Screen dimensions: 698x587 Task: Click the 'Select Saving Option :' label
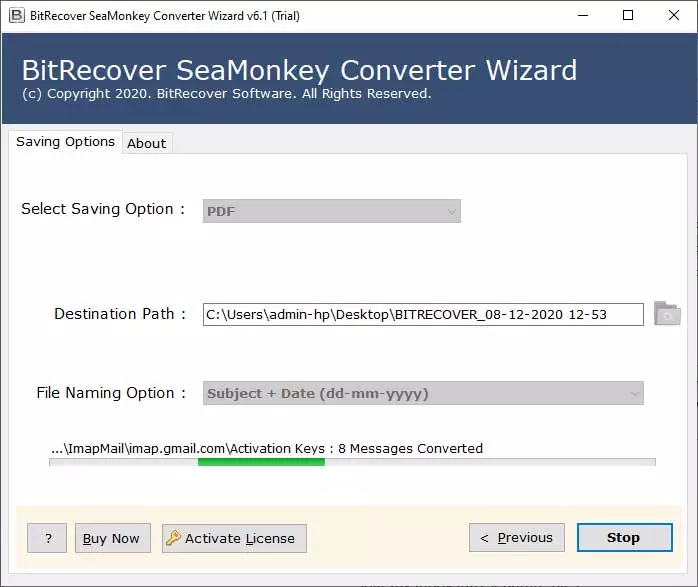pyautogui.click(x=103, y=209)
